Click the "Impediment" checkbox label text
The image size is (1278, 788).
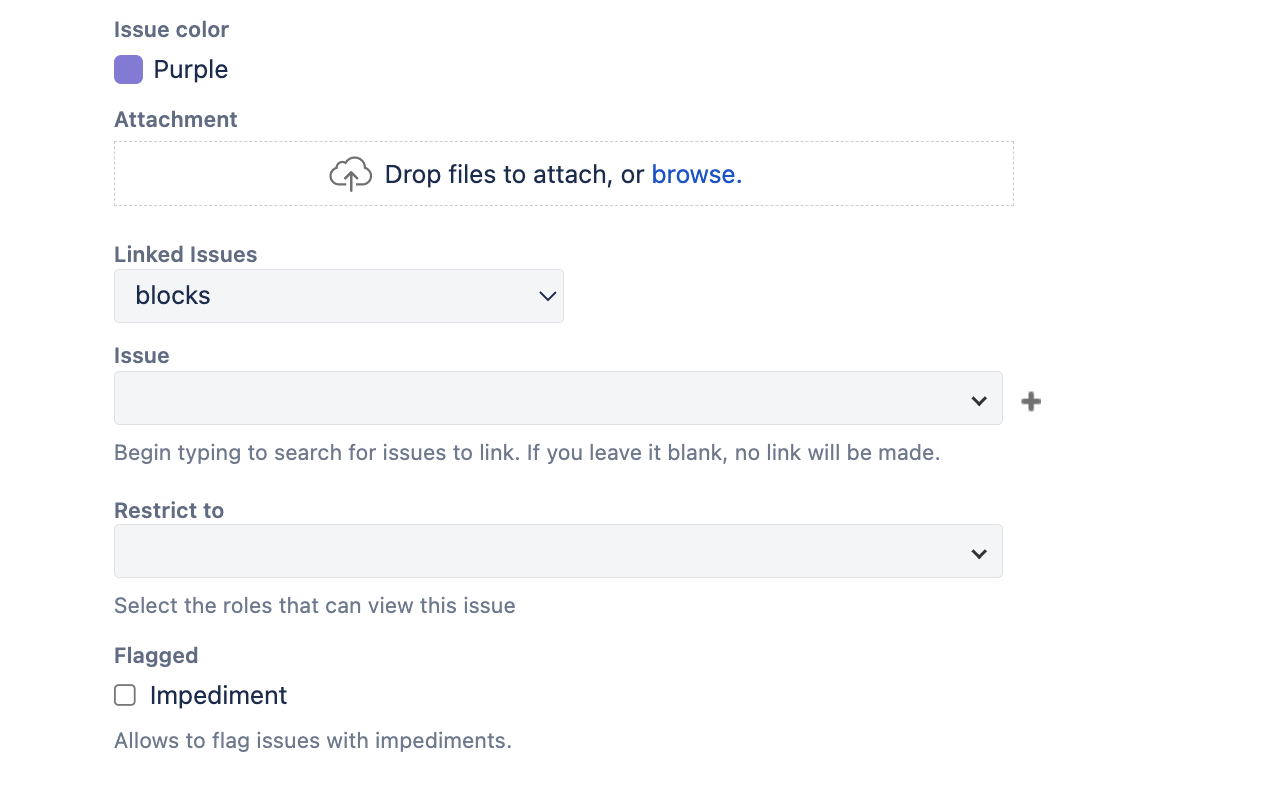(x=218, y=695)
